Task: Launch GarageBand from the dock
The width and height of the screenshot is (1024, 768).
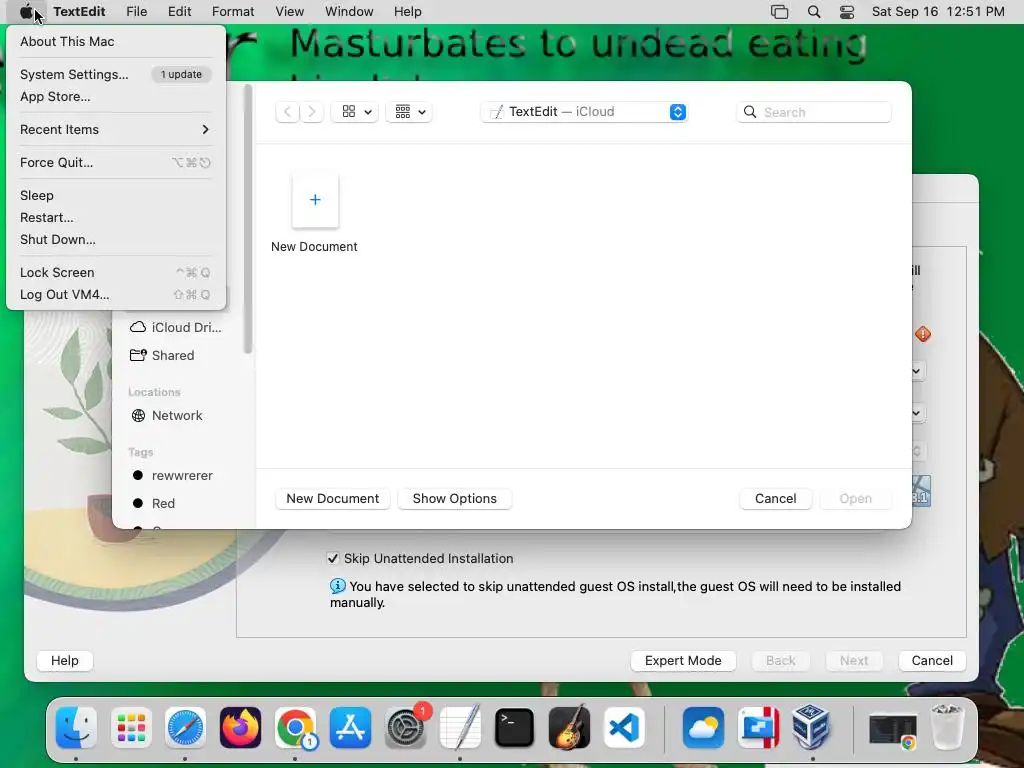Action: pos(569,727)
